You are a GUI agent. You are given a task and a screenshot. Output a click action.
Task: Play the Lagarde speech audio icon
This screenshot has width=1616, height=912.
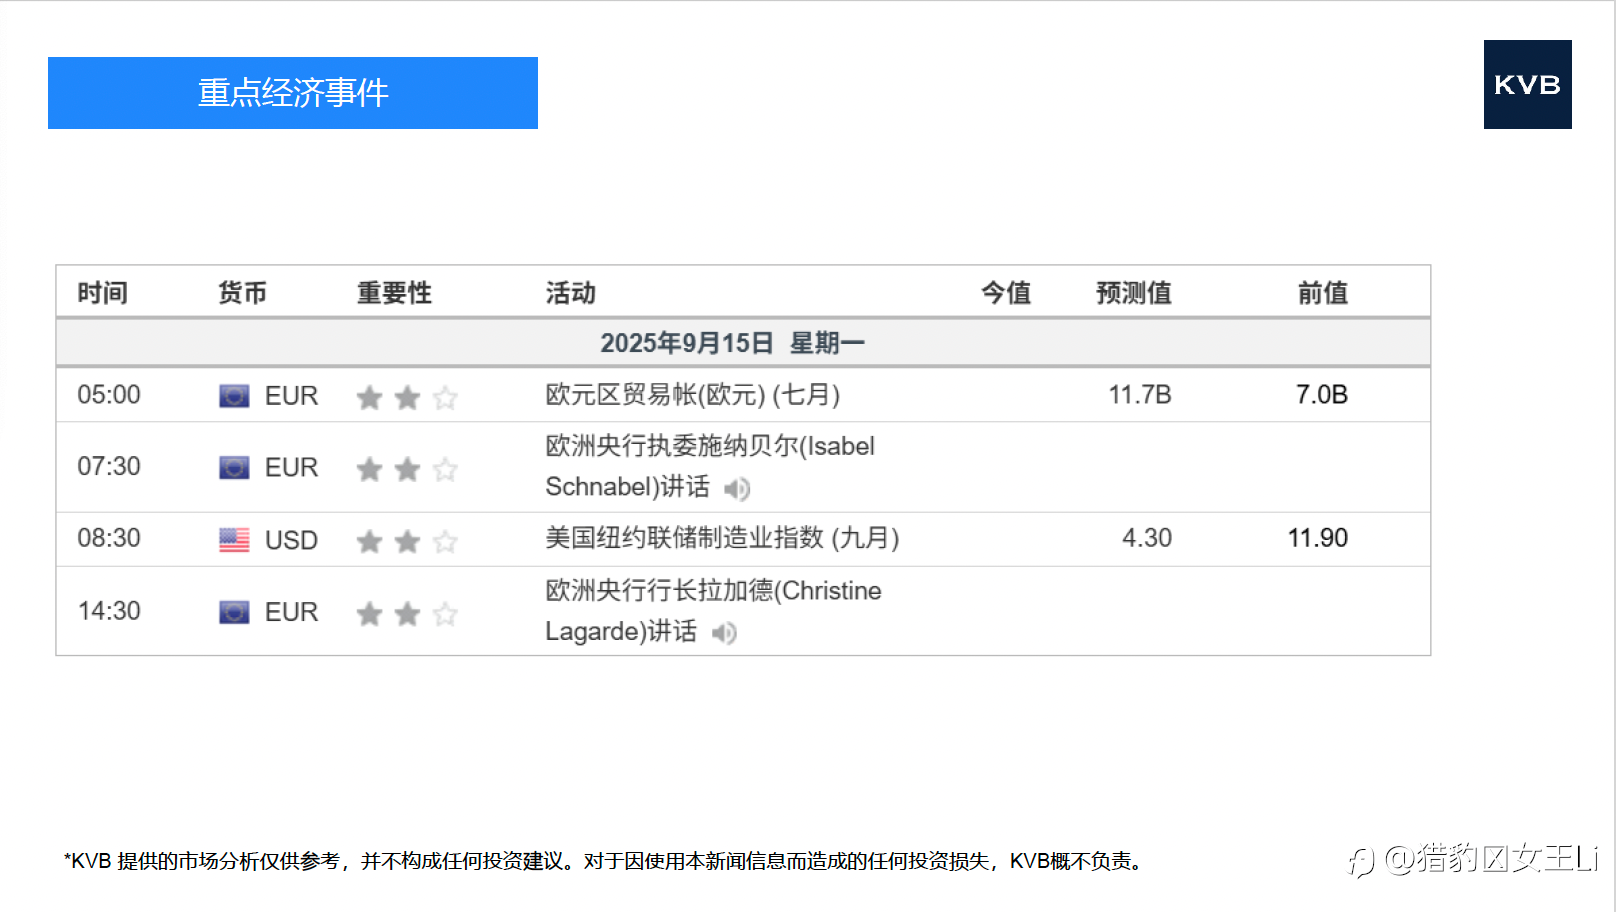(725, 633)
